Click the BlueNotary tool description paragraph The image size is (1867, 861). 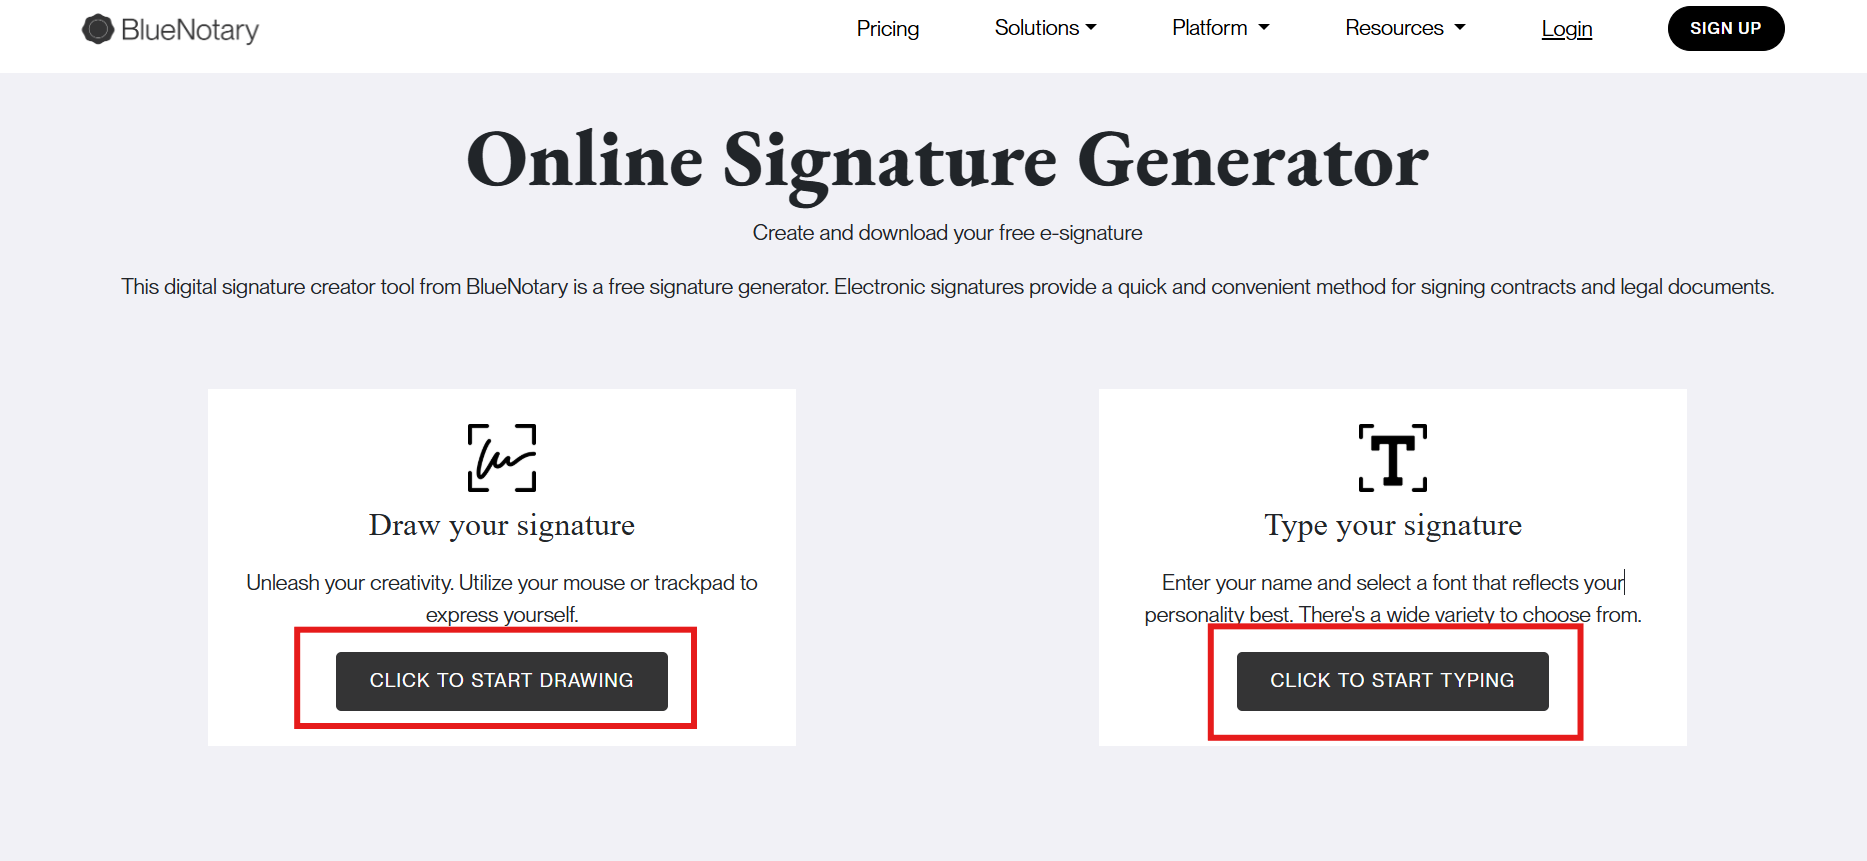(947, 287)
